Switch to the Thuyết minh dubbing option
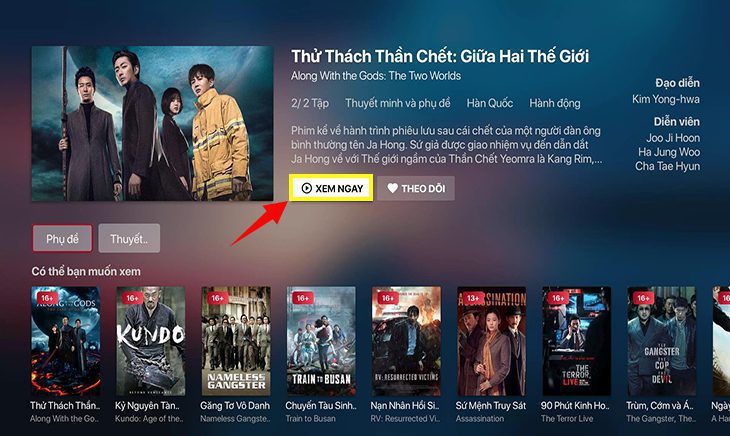 (129, 238)
